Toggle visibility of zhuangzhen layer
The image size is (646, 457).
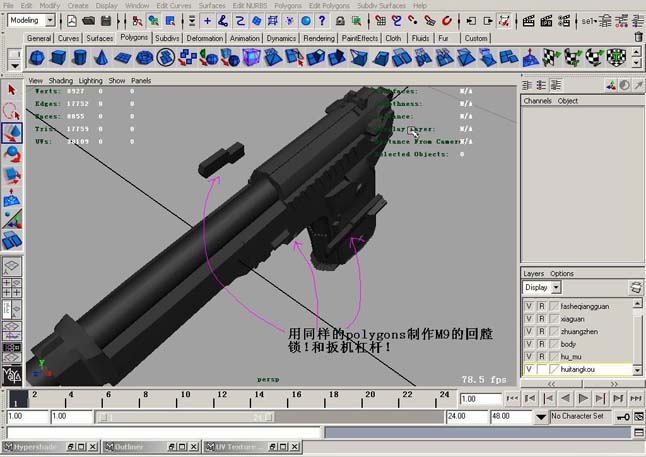point(529,331)
